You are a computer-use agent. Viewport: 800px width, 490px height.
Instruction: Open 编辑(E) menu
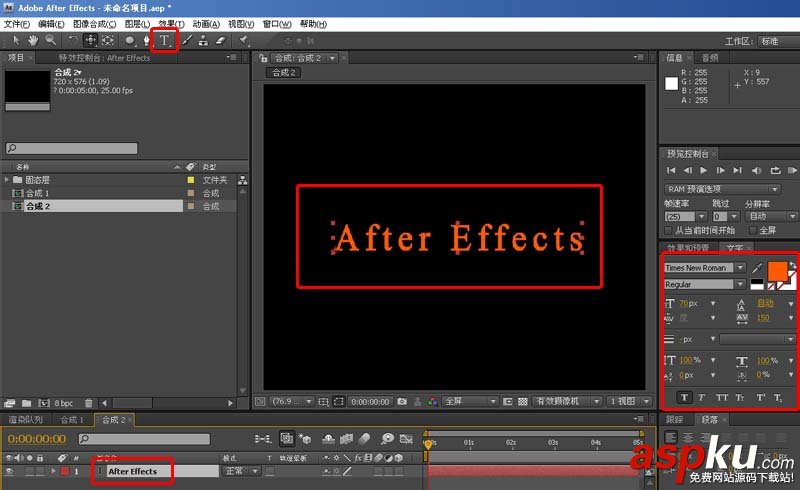click(x=52, y=24)
